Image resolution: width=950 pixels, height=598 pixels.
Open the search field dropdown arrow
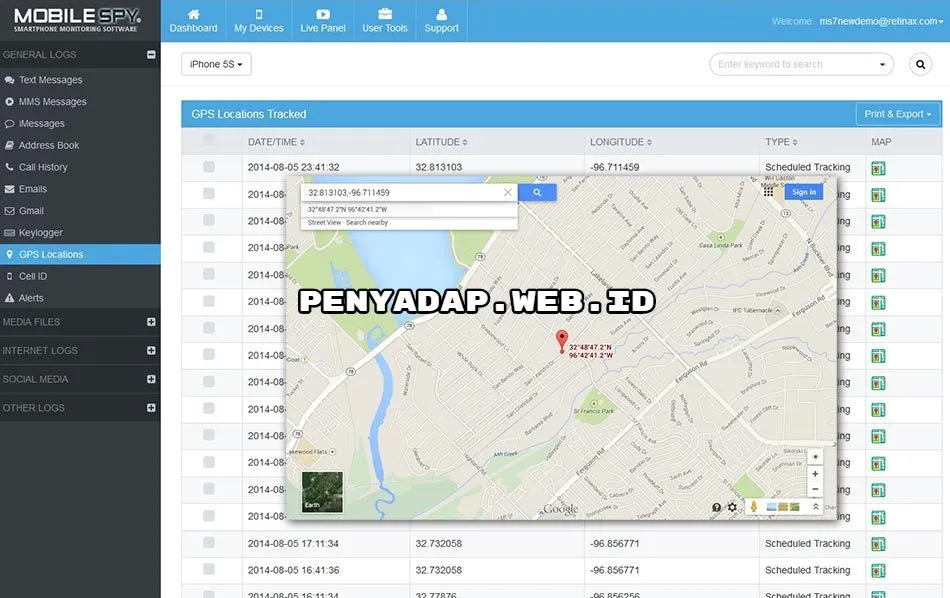coord(882,64)
